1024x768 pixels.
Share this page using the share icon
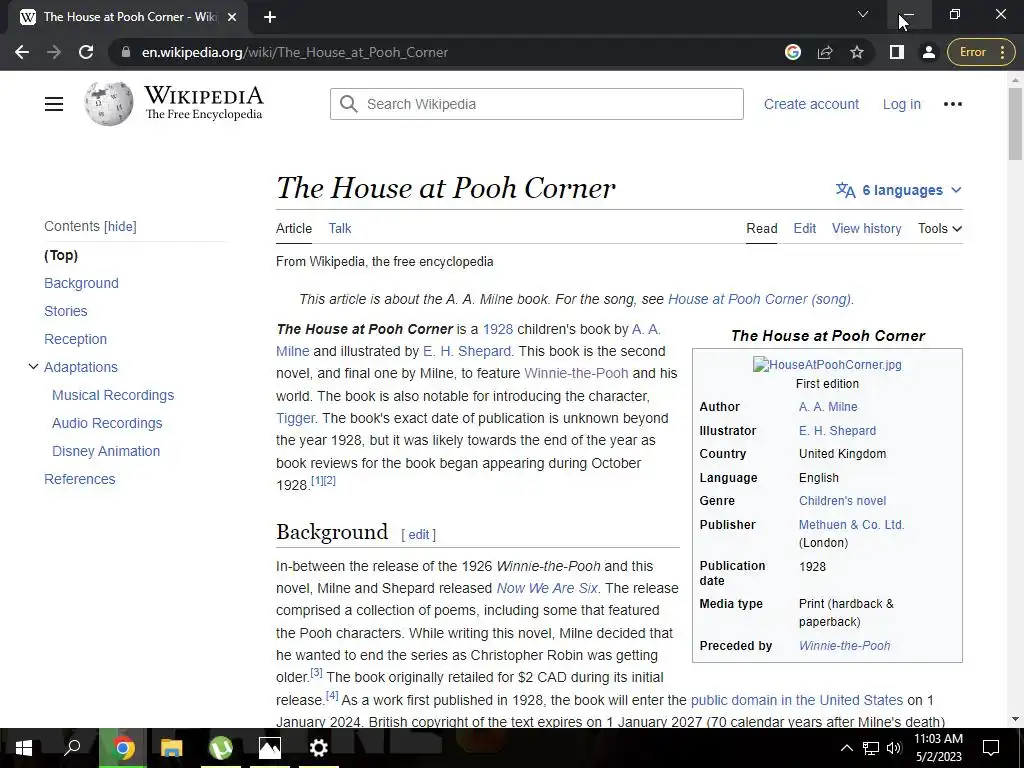[825, 52]
